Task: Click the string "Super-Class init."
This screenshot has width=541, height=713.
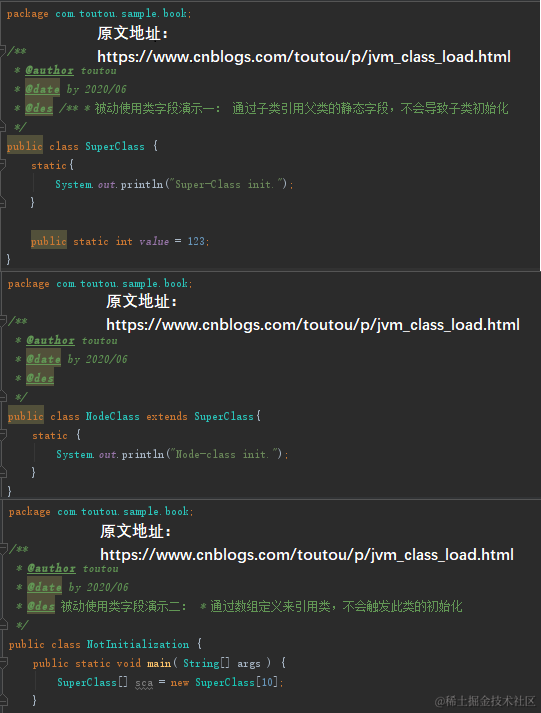Action: click(x=226, y=184)
